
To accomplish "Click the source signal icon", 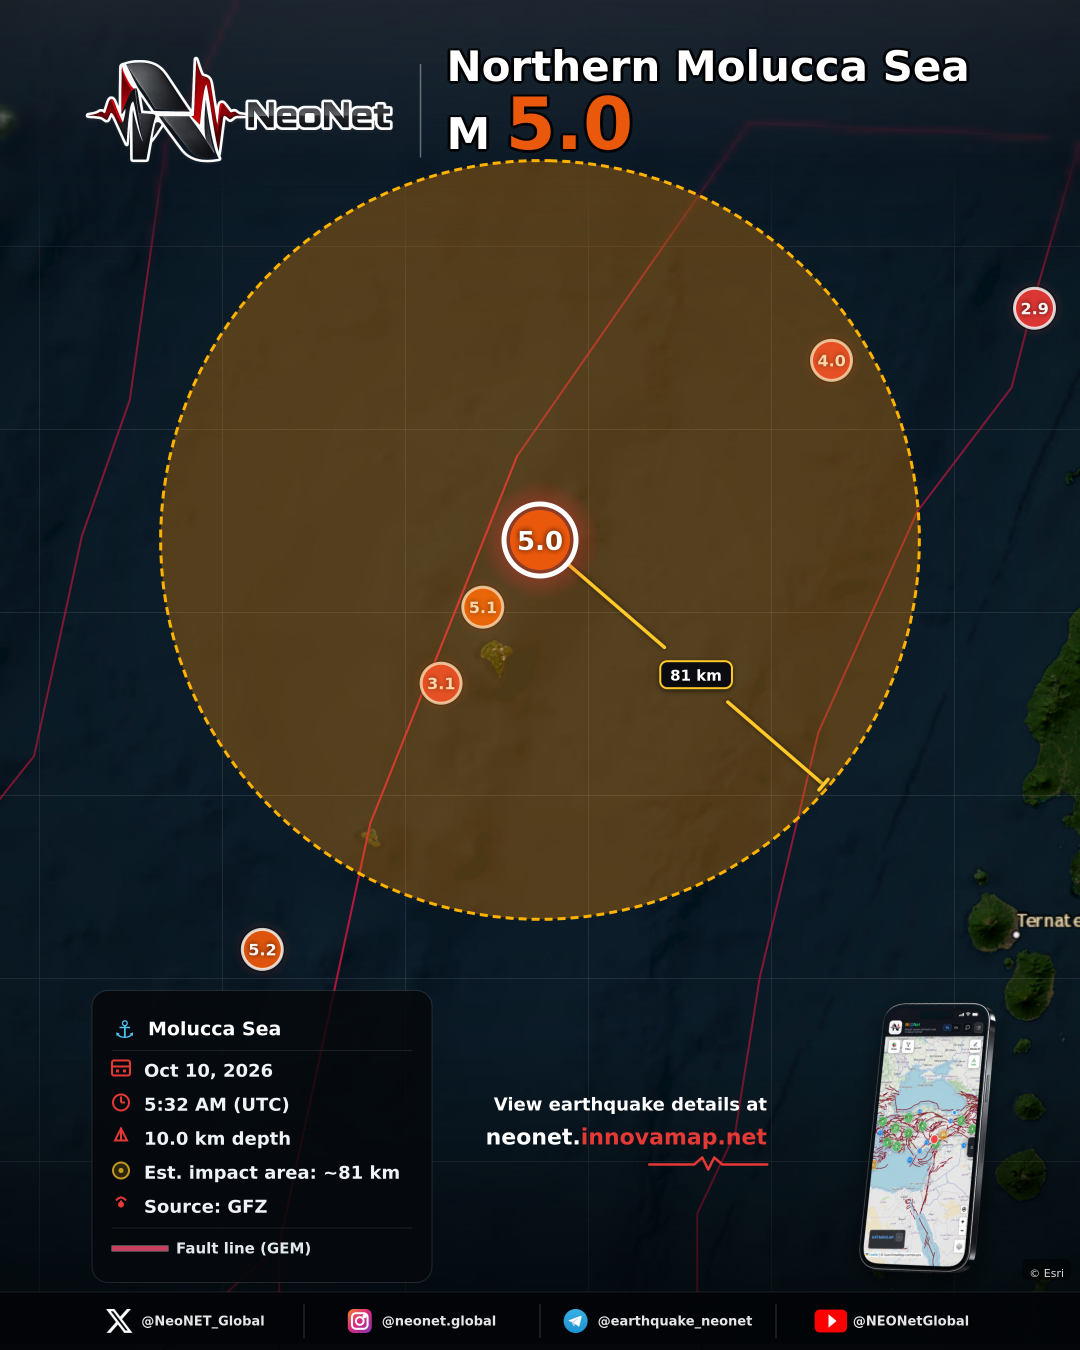I will click(121, 1203).
